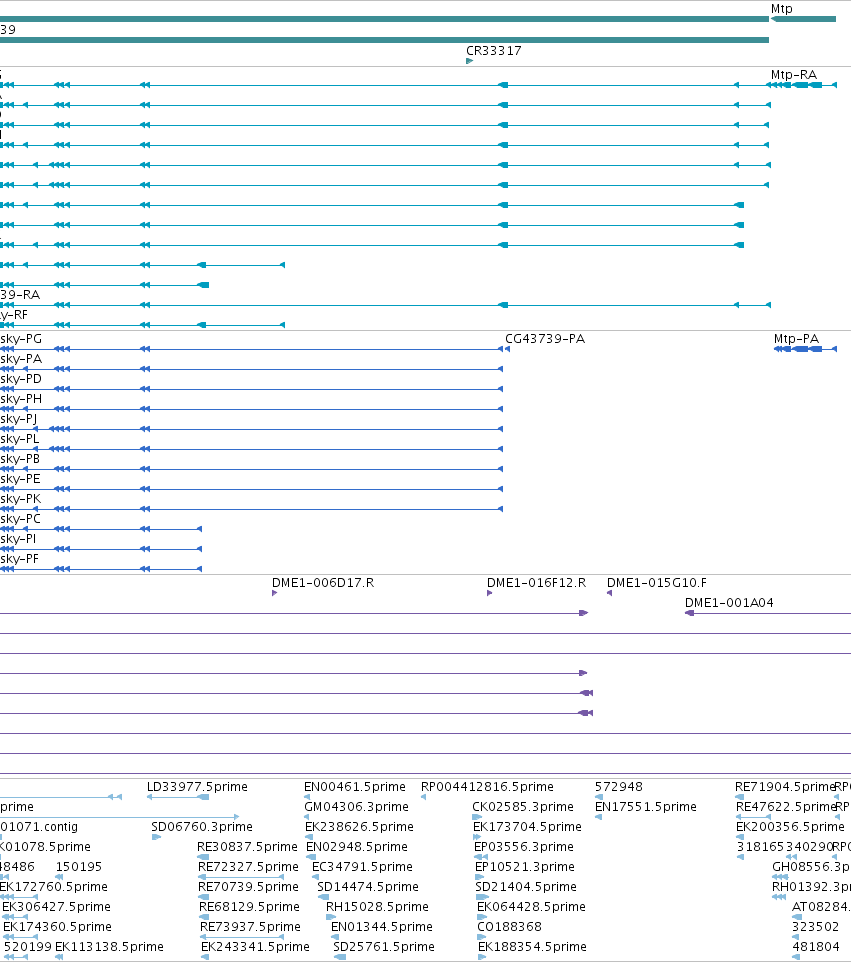Image resolution: width=851 pixels, height=962 pixels.
Task: Select the CR33317 gene label
Action: coord(494,51)
